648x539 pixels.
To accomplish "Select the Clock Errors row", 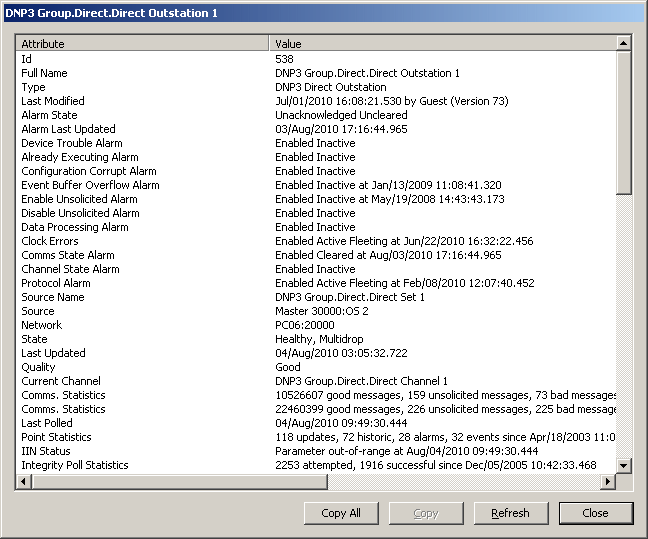I will click(51, 241).
